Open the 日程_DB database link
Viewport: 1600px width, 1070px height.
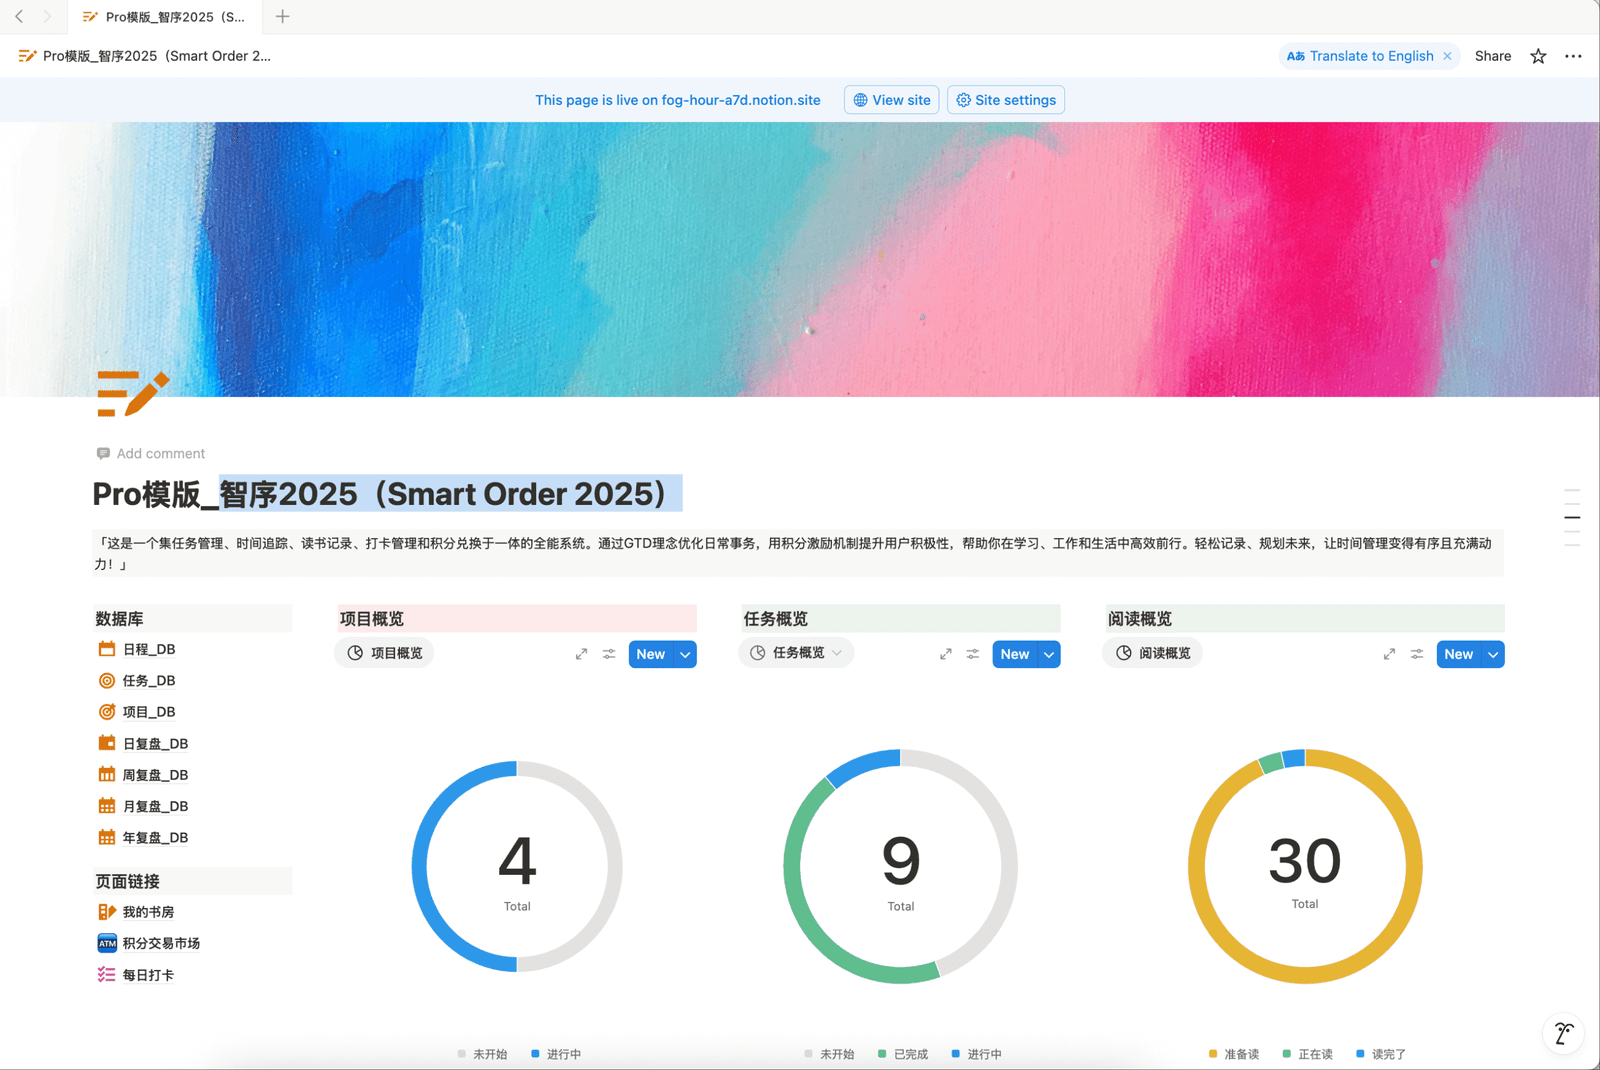point(148,649)
